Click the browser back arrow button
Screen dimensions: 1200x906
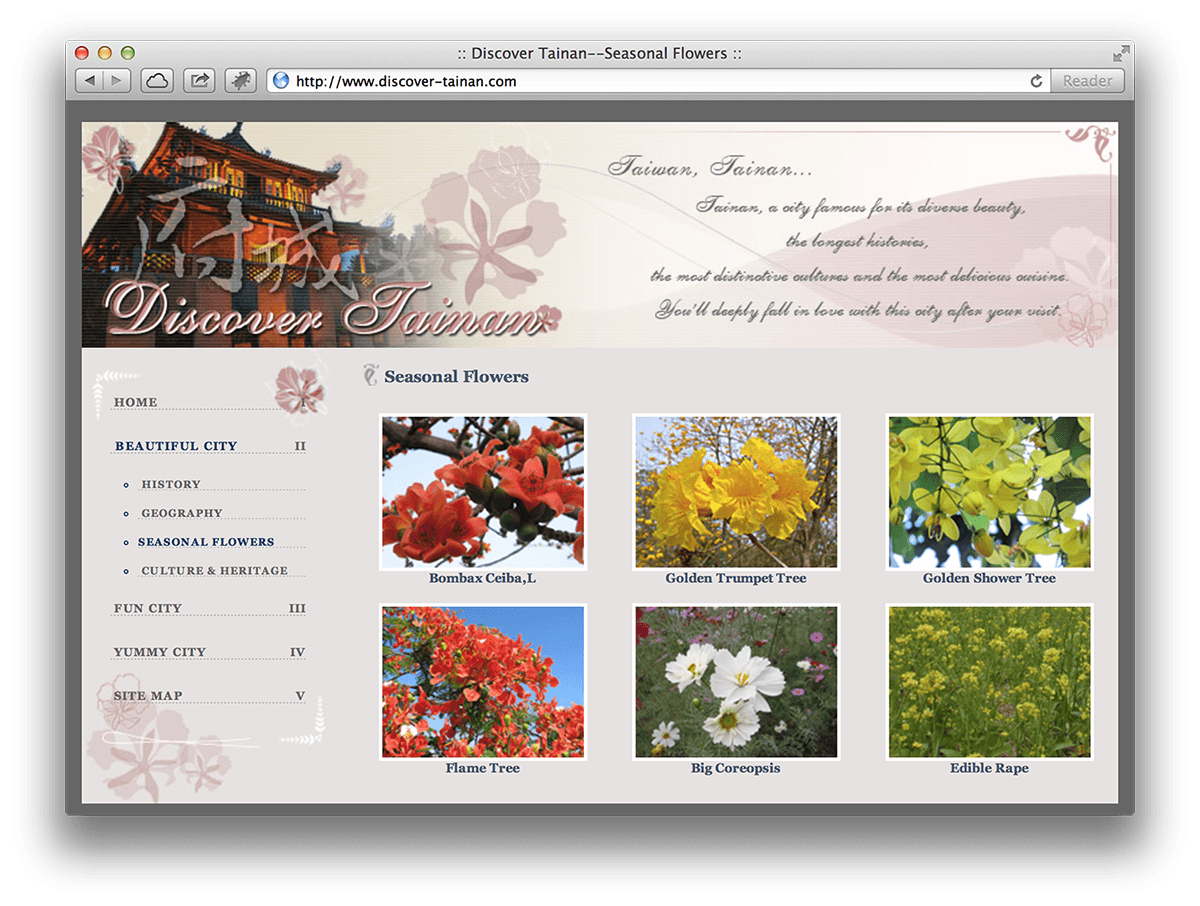click(90, 81)
